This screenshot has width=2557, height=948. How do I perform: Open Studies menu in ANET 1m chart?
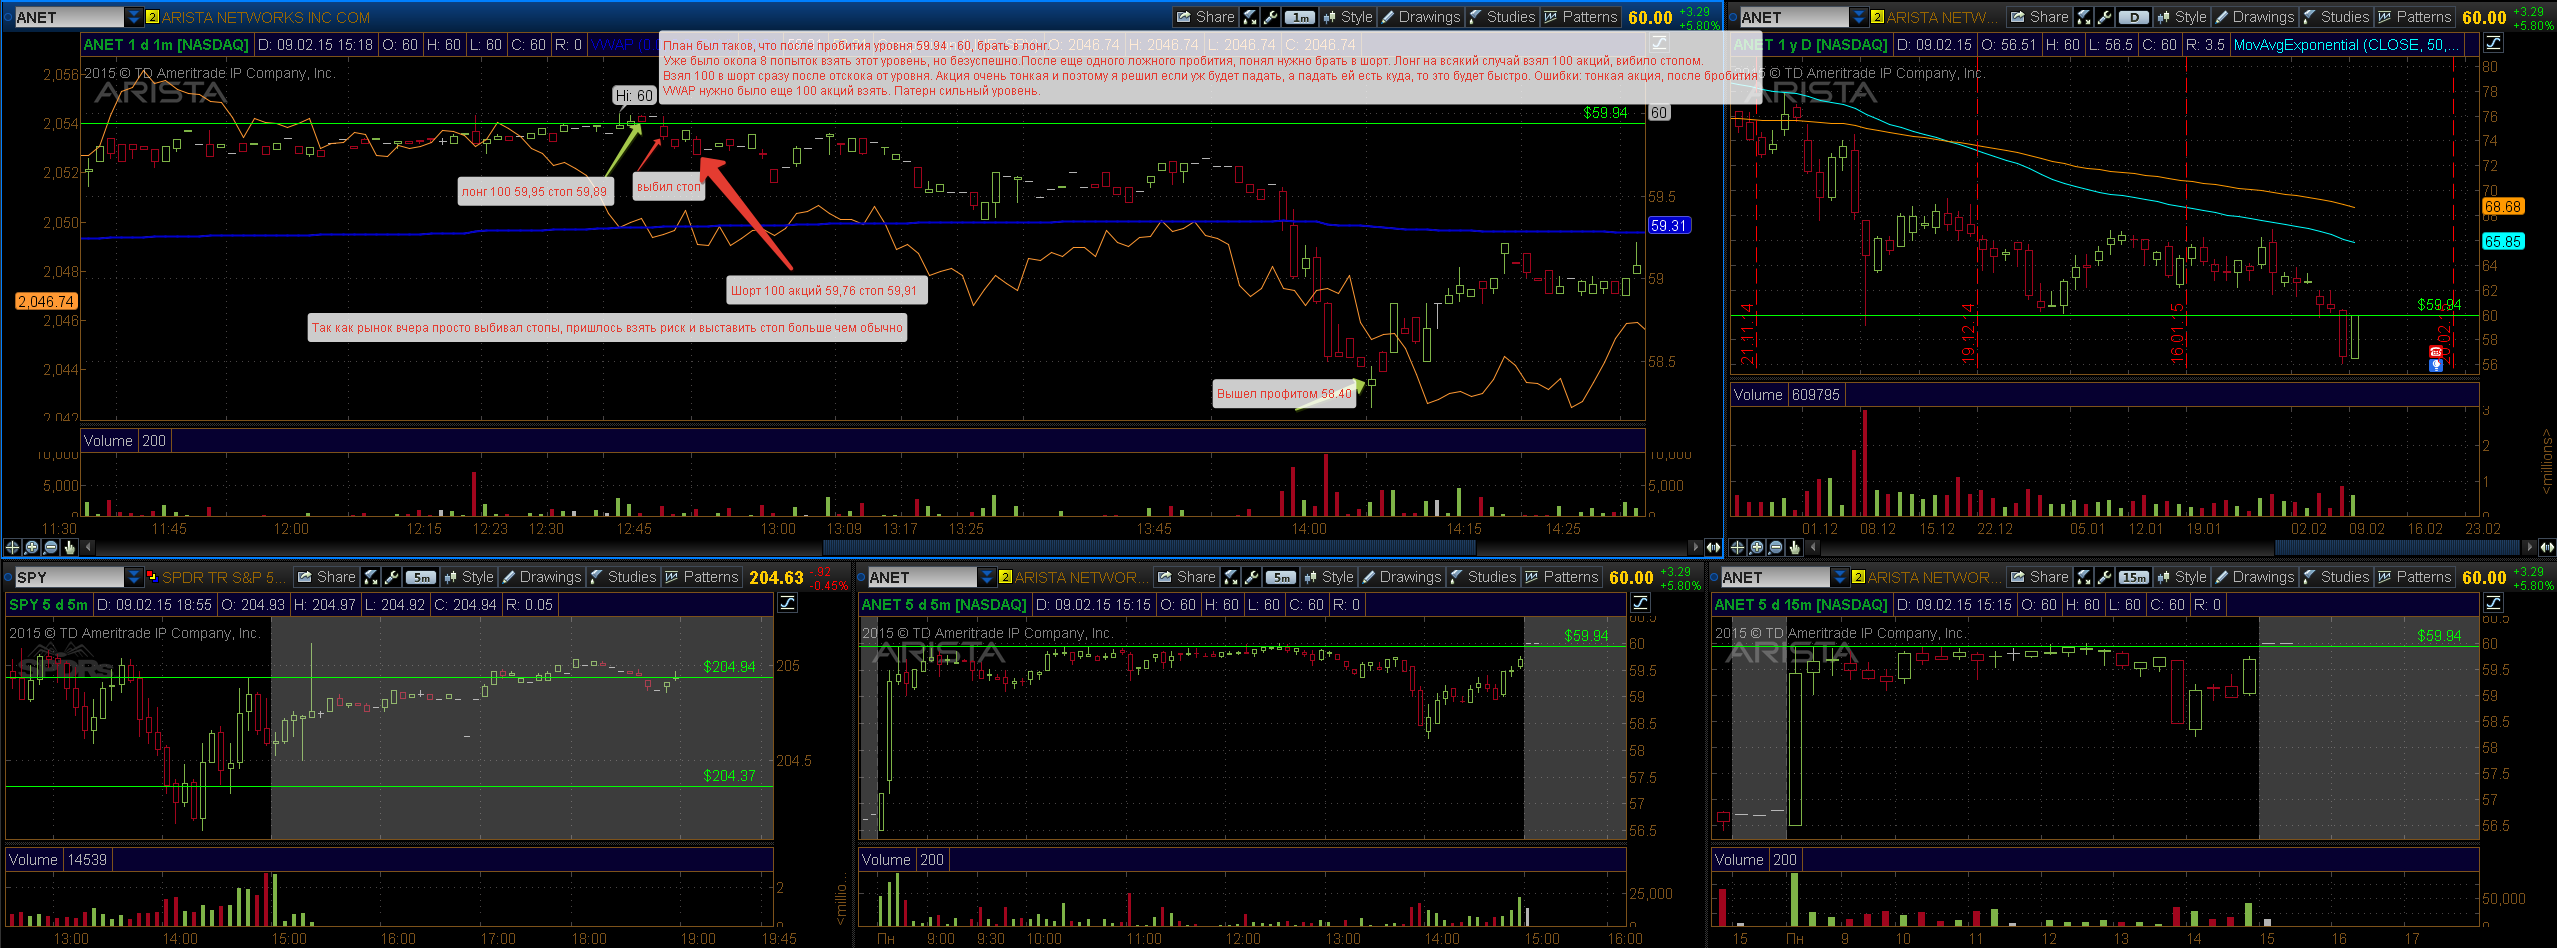1501,17
